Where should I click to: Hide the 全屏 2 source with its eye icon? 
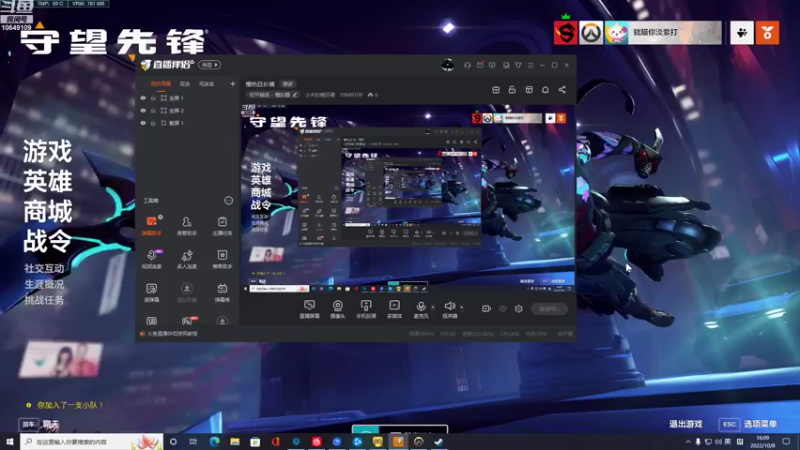click(x=143, y=110)
